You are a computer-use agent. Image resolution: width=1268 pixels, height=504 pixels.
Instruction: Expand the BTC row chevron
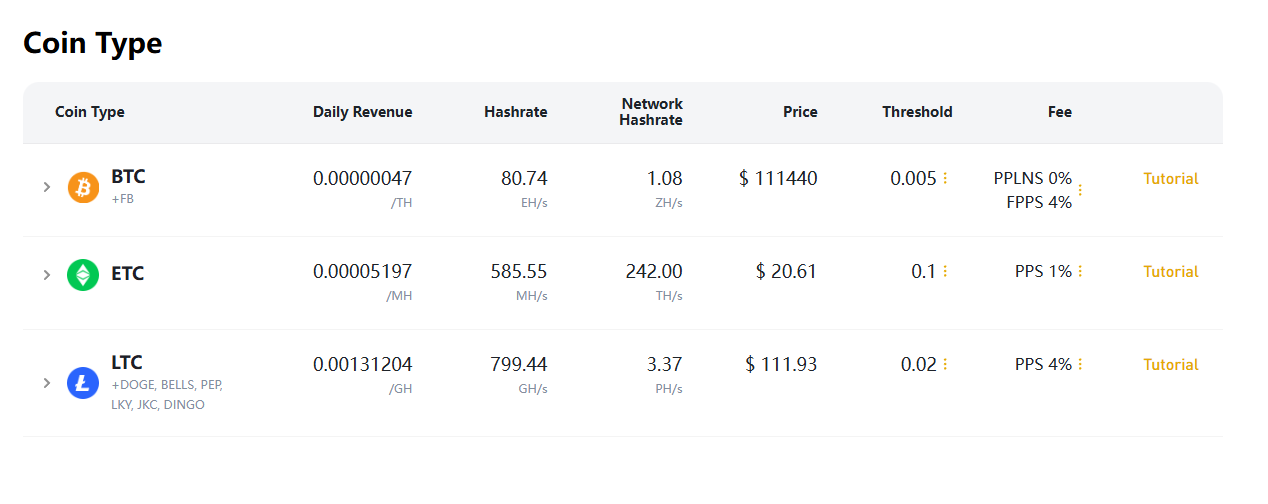coord(46,187)
